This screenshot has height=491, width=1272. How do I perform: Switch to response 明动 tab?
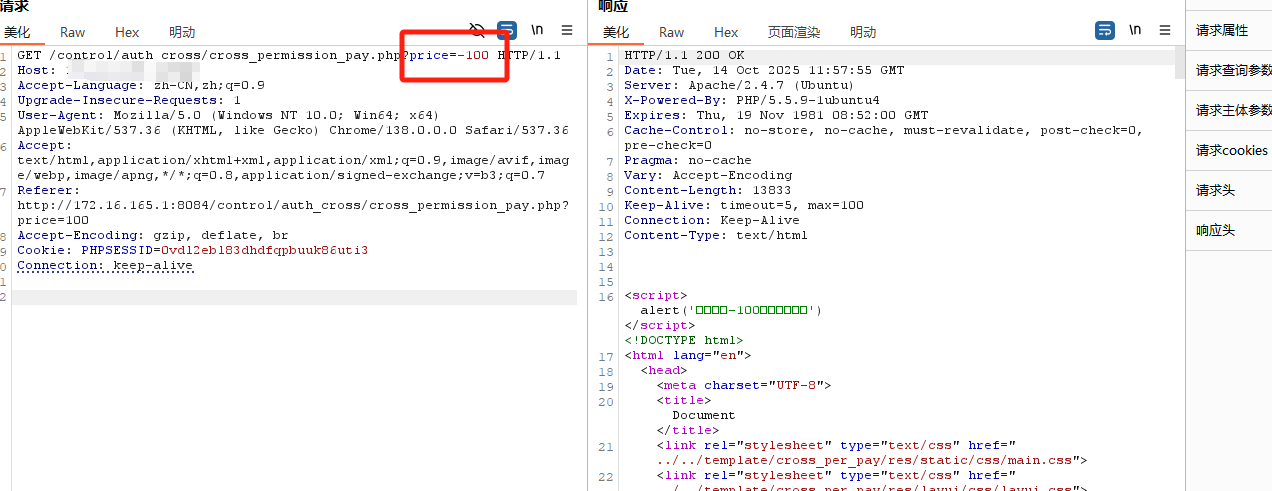pos(863,32)
